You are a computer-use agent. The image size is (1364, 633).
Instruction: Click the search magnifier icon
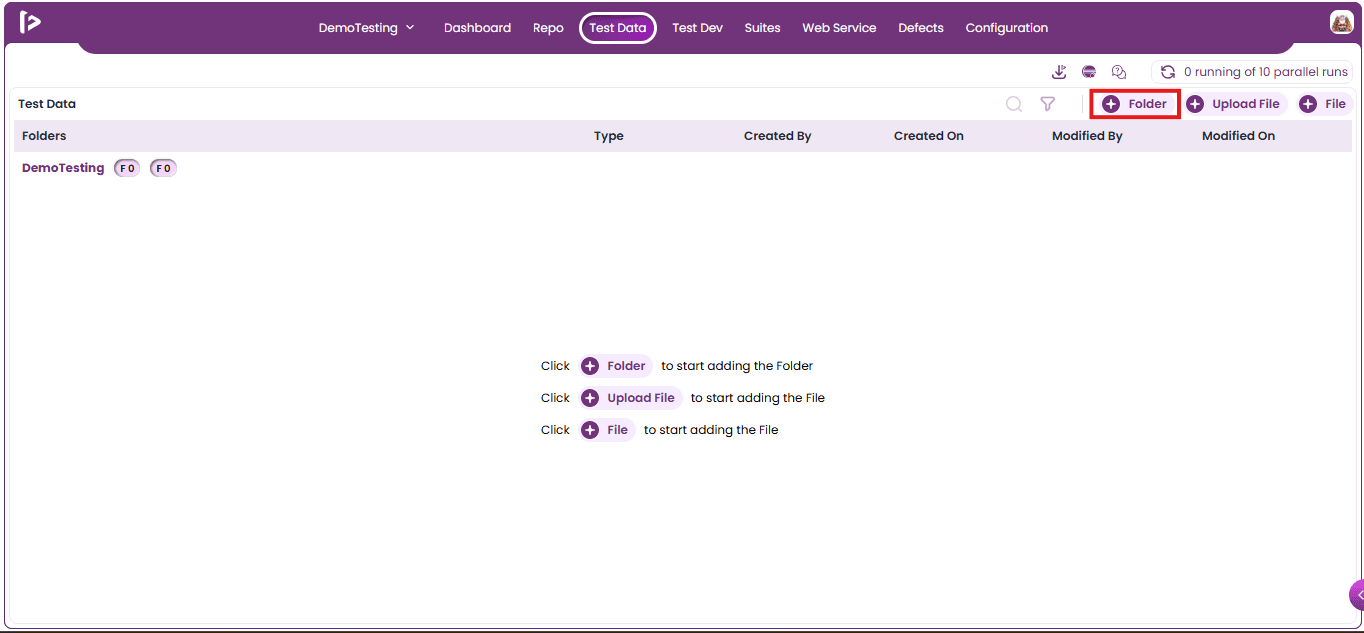point(1014,104)
